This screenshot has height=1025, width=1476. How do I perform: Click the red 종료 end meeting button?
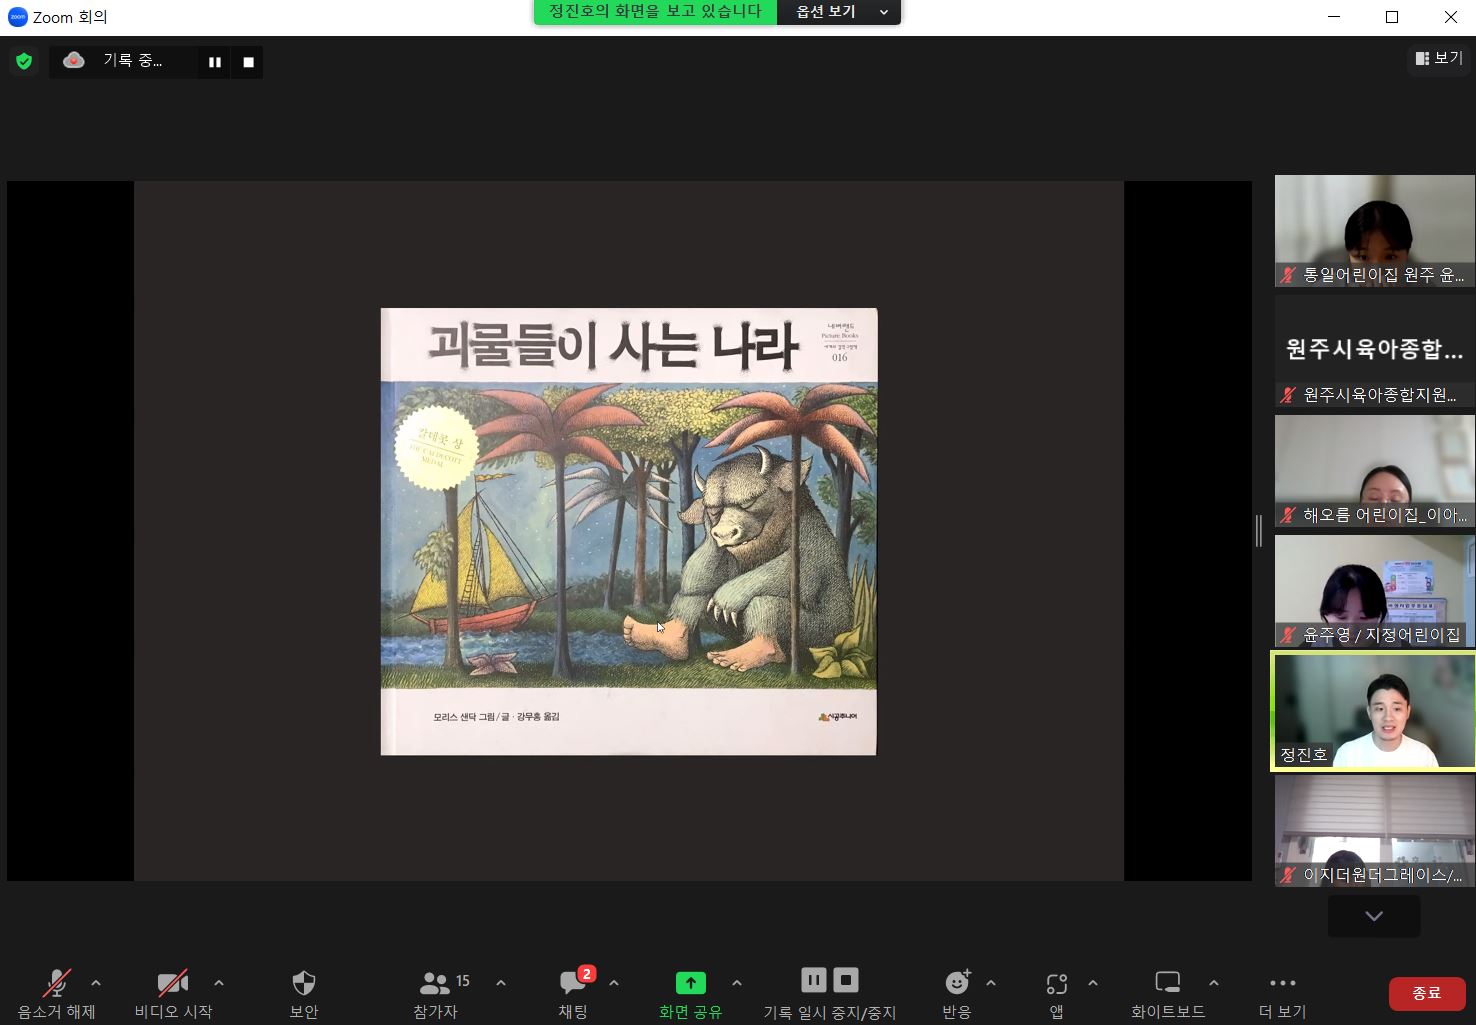point(1427,993)
